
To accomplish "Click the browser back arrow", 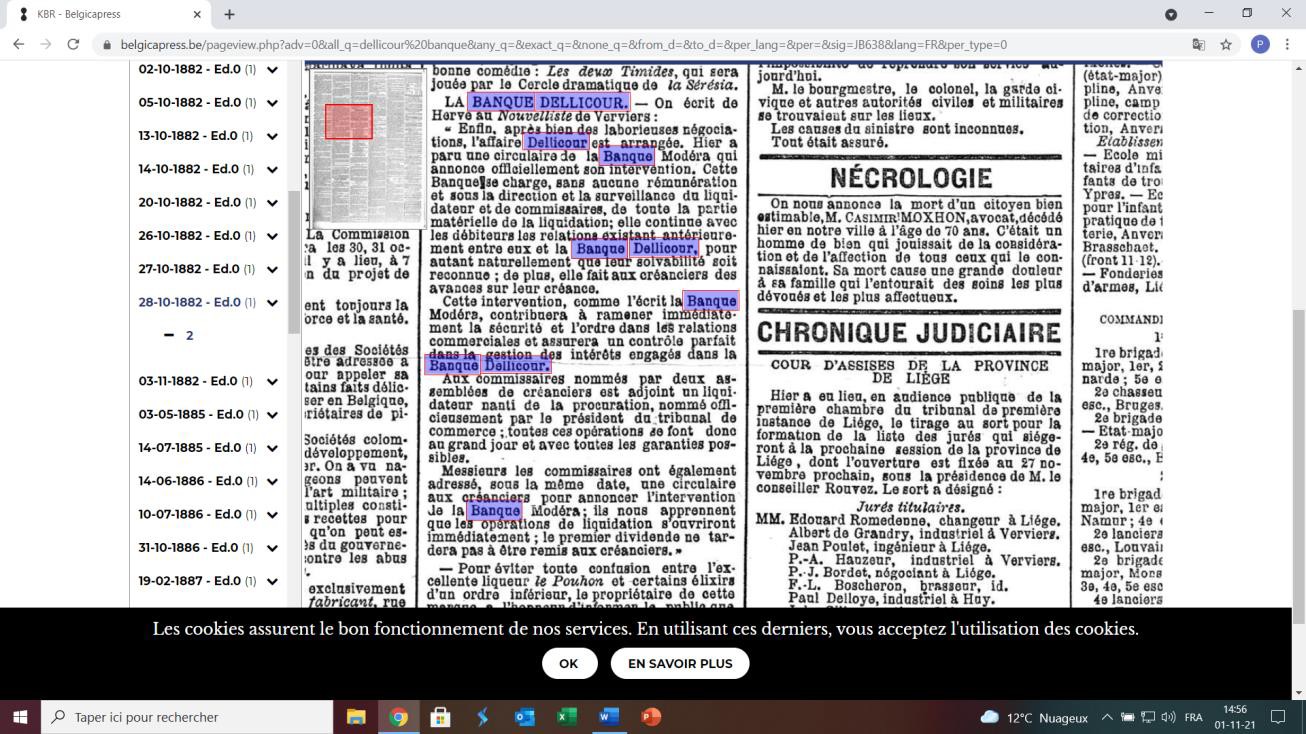I will [x=18, y=44].
